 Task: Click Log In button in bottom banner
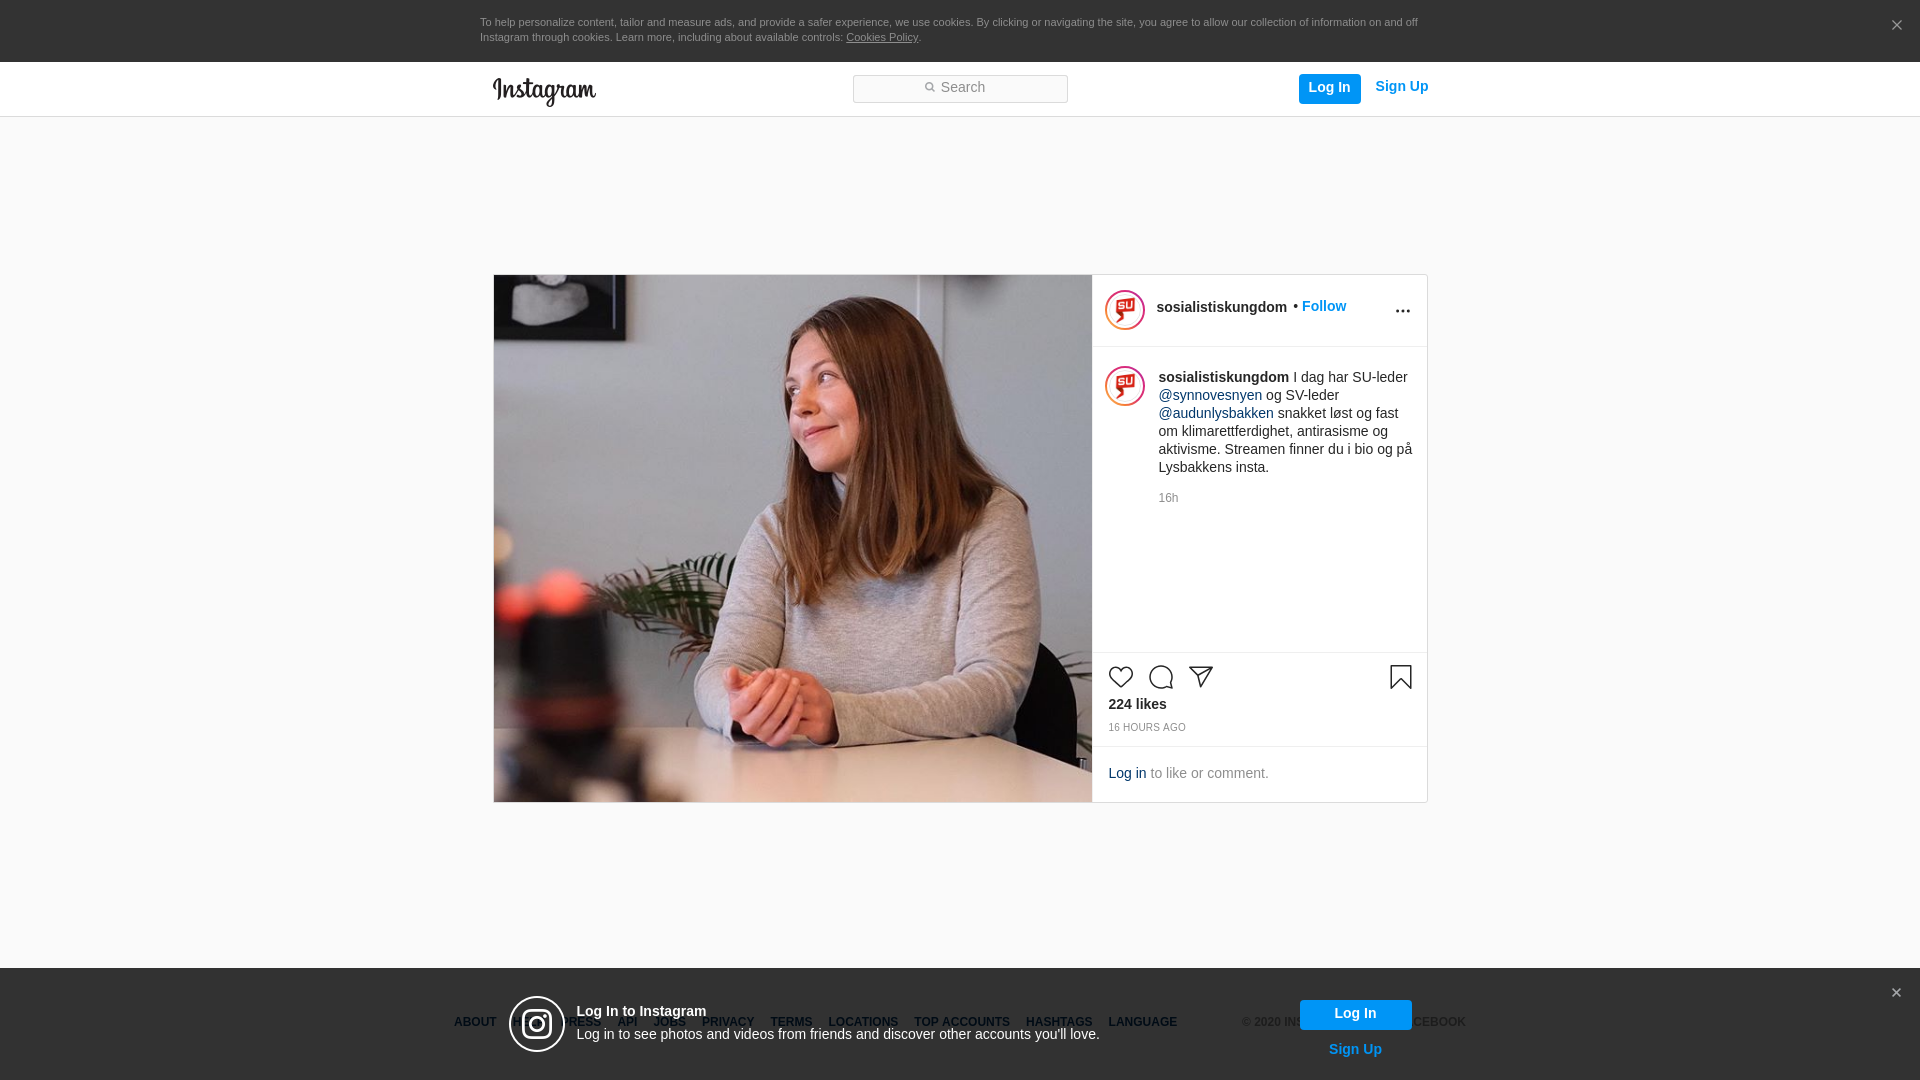coord(1355,1014)
